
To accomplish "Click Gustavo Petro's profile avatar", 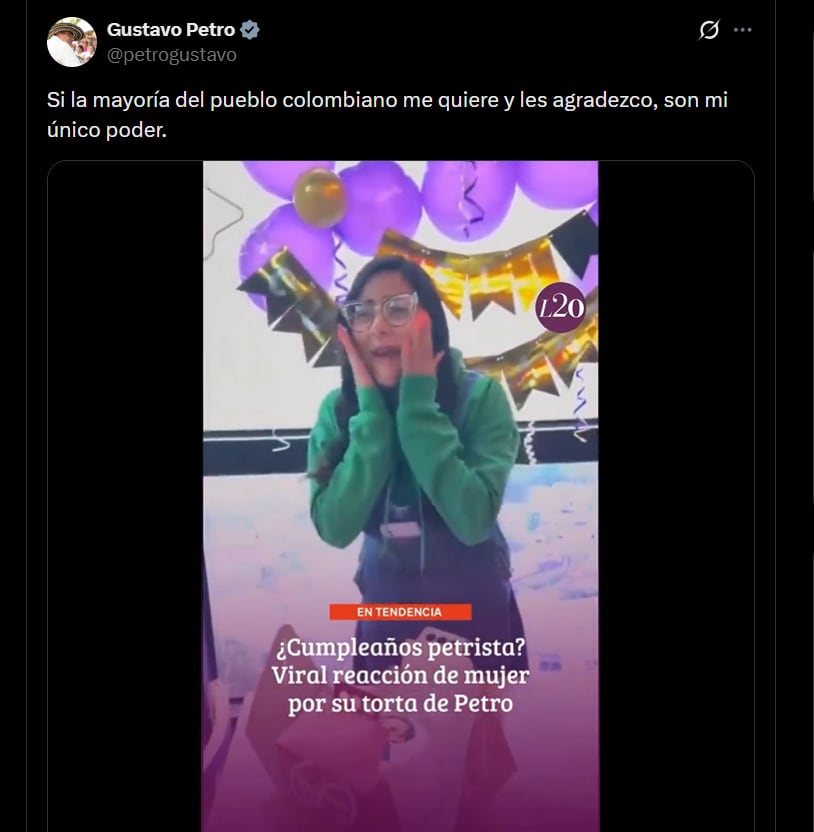I will click(72, 42).
